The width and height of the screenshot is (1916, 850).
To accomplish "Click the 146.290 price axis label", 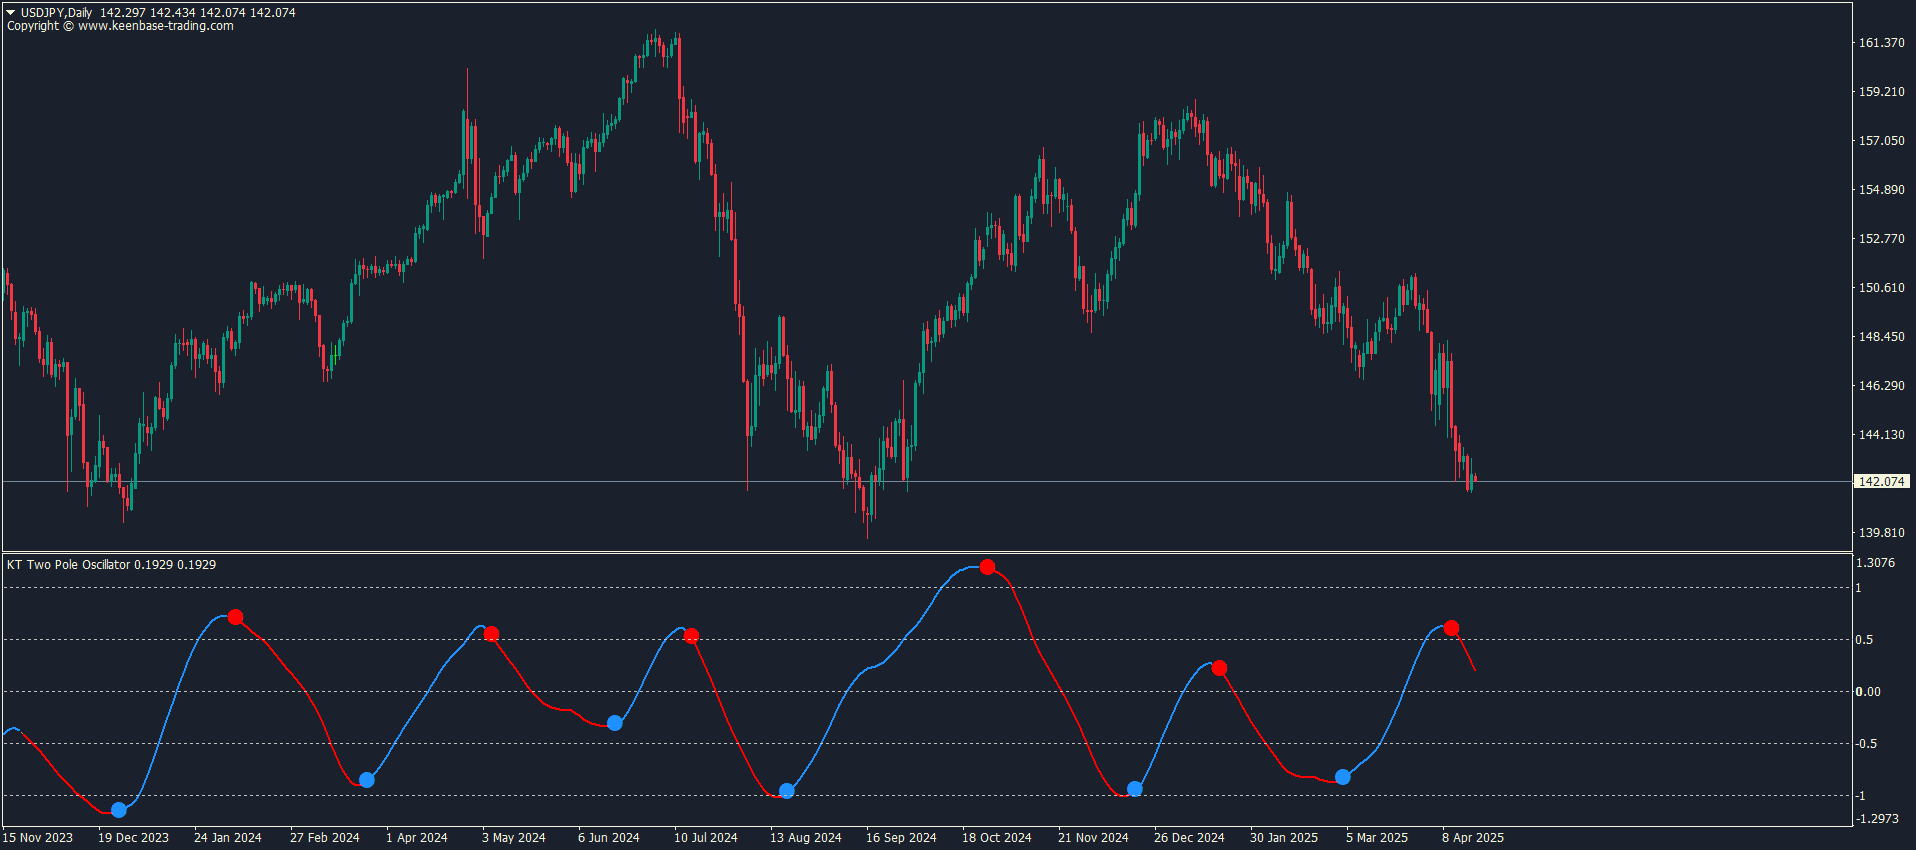I will coord(1881,386).
